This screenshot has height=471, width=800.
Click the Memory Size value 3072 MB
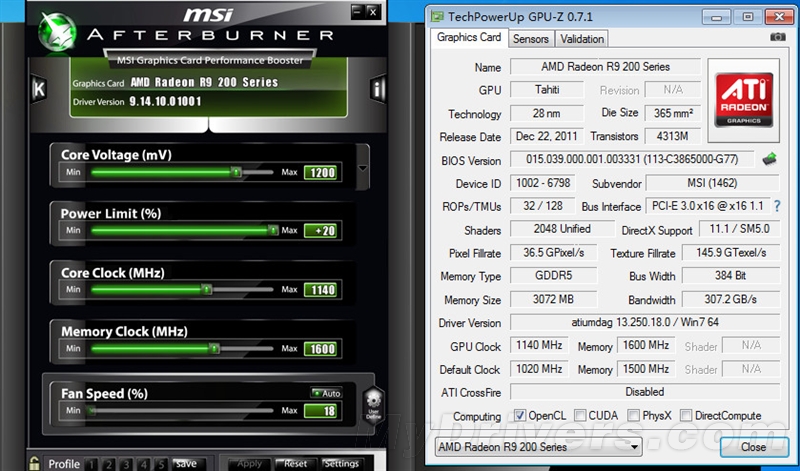tap(554, 299)
